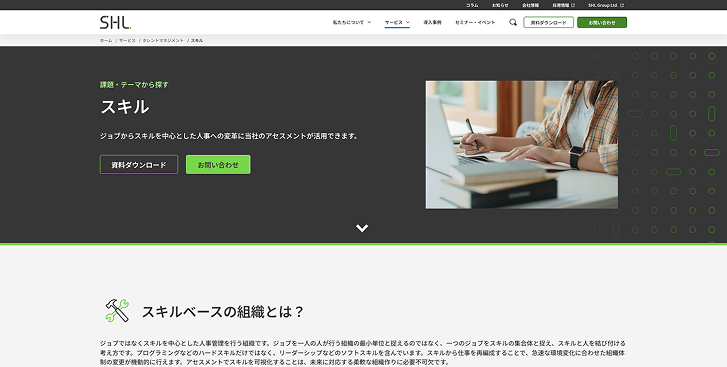Open 採用情報 external link in top bar
Image resolution: width=727 pixels, height=367 pixels.
pyautogui.click(x=563, y=5)
